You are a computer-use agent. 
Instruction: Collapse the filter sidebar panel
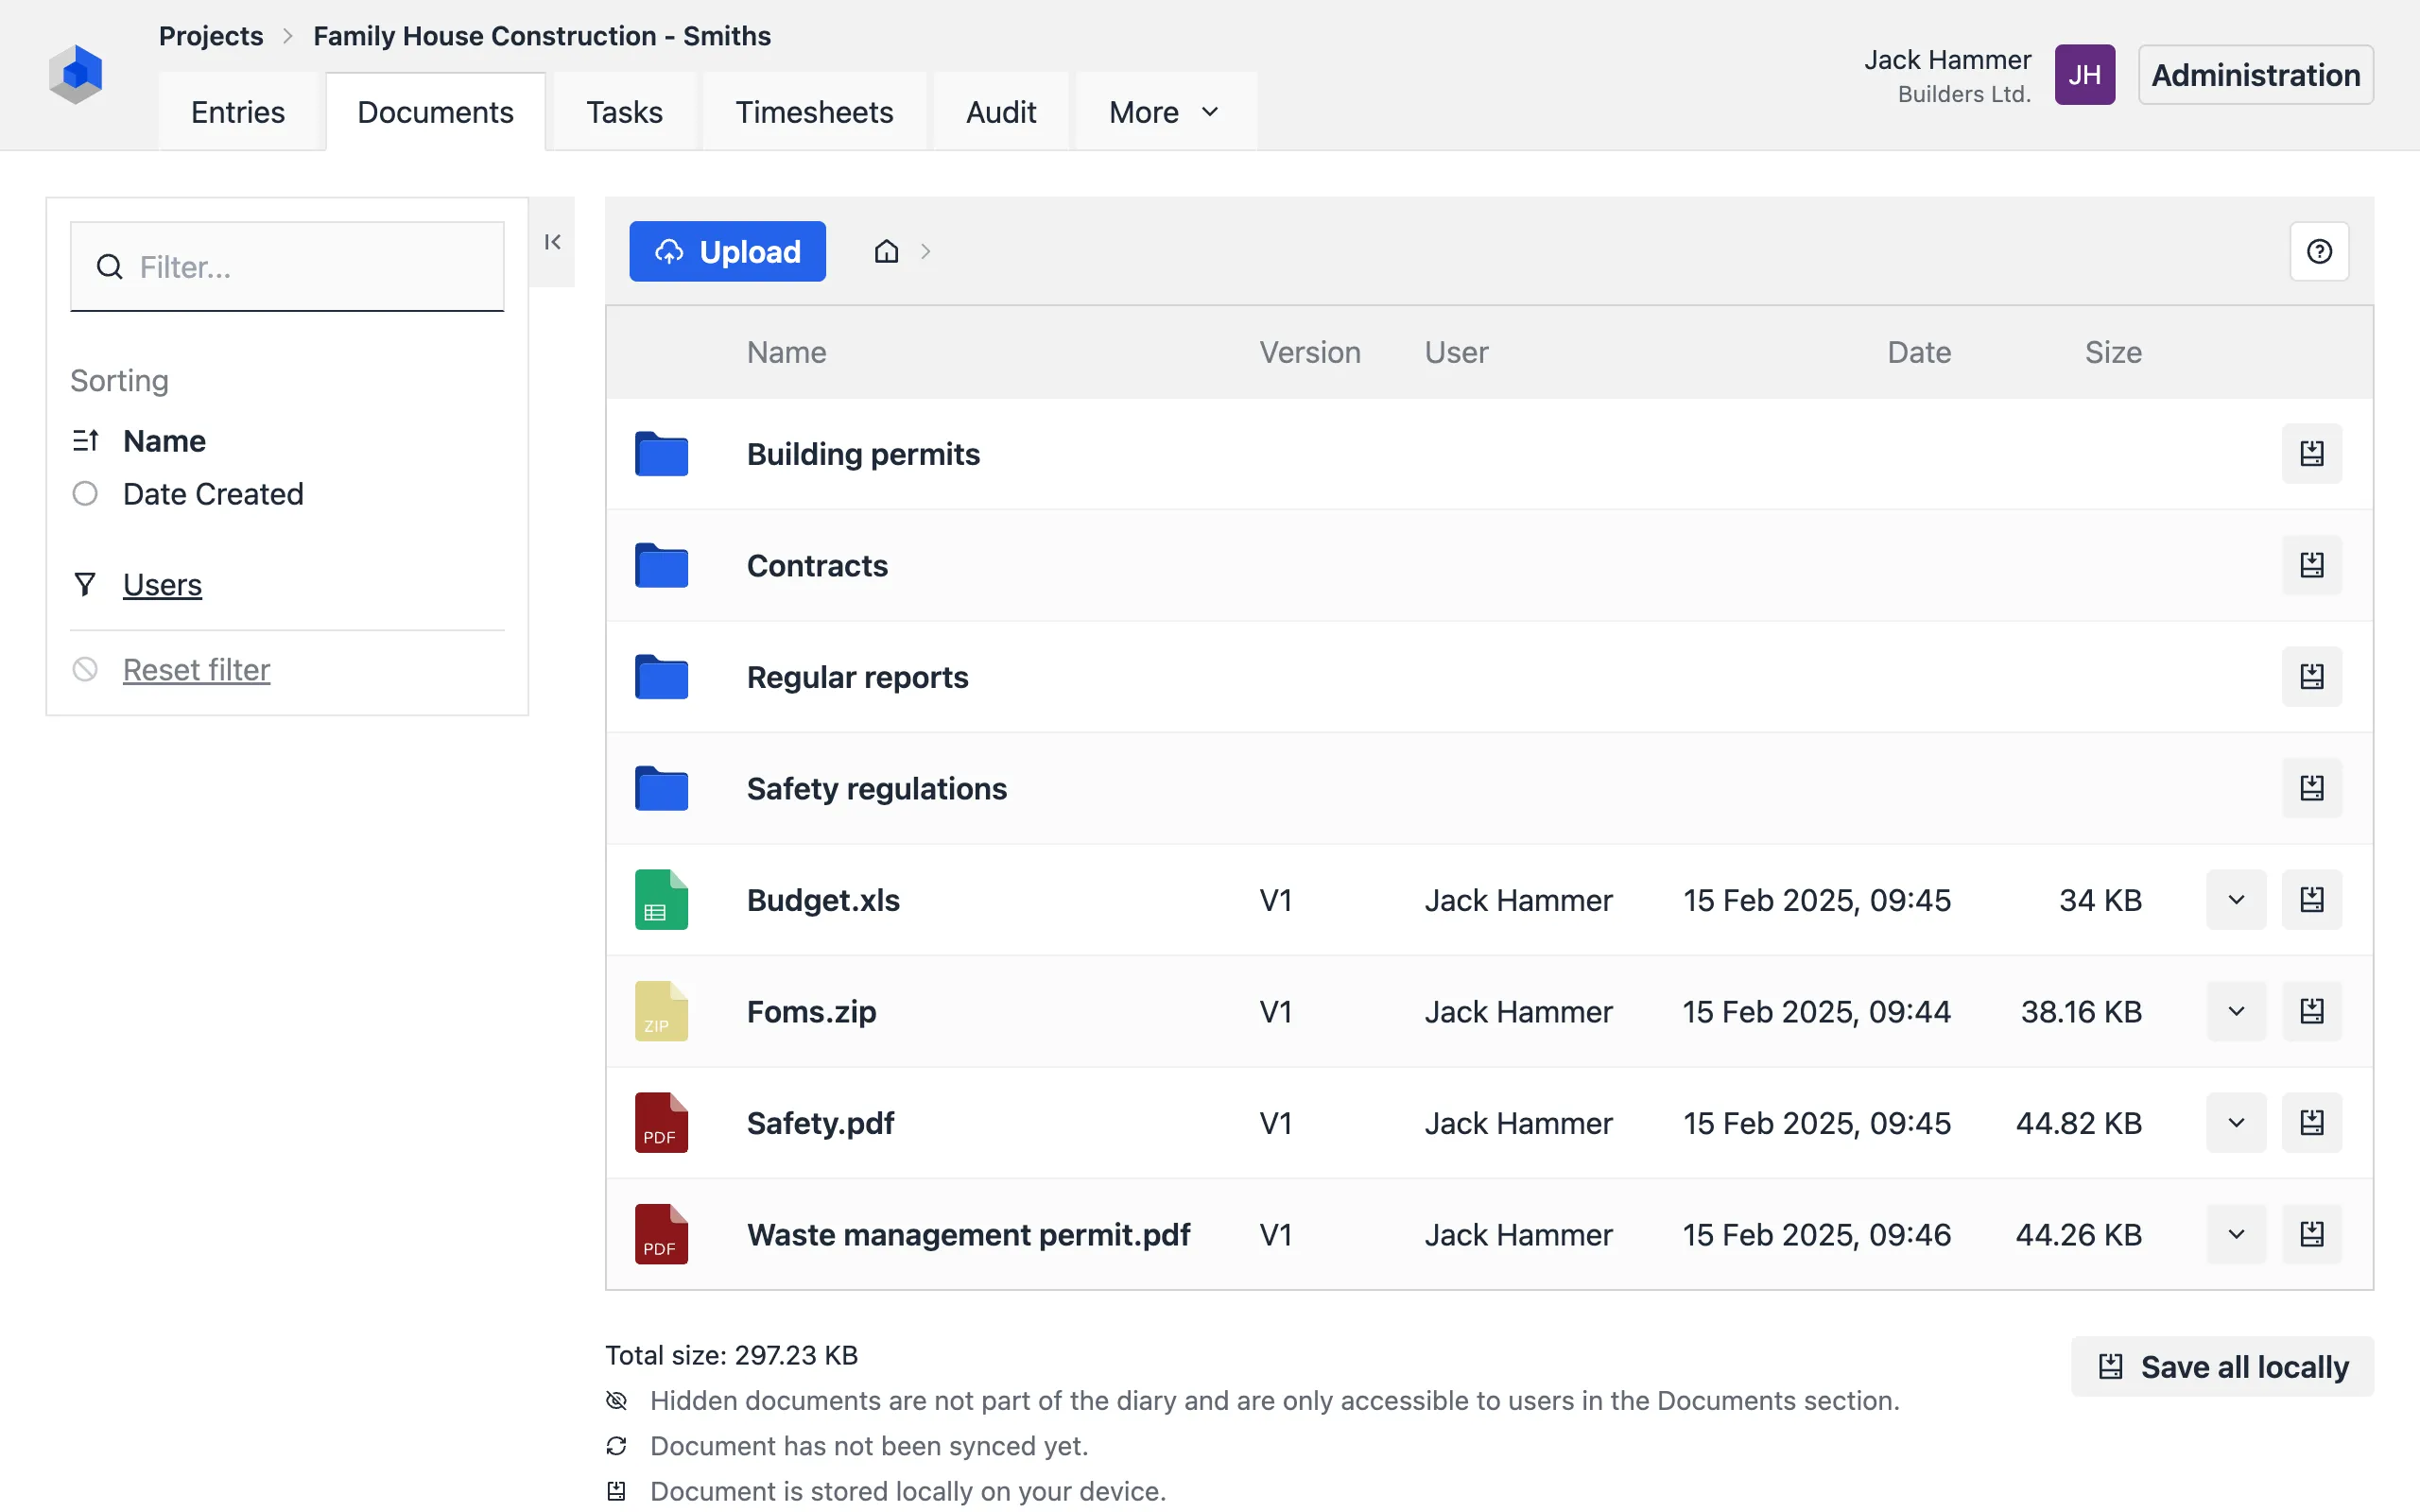(x=552, y=242)
